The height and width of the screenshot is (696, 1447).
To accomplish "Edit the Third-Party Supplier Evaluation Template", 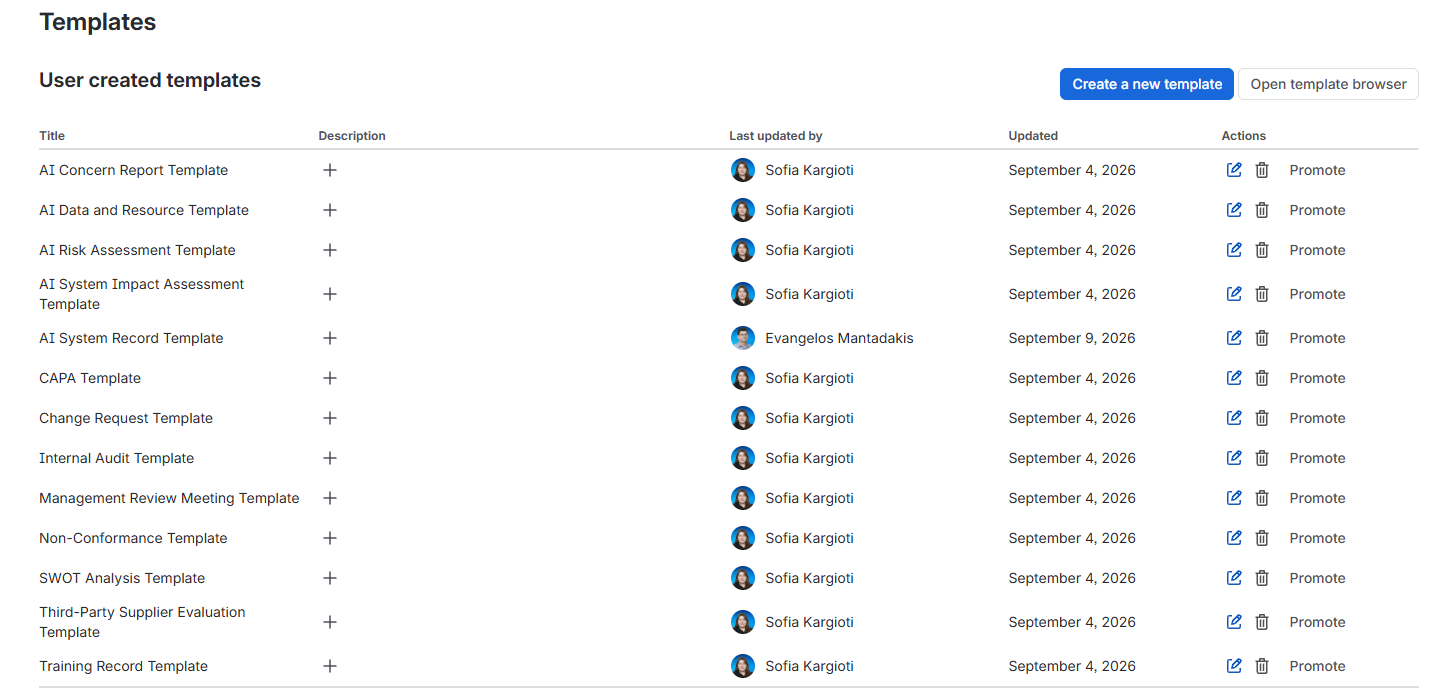I will 1234,622.
